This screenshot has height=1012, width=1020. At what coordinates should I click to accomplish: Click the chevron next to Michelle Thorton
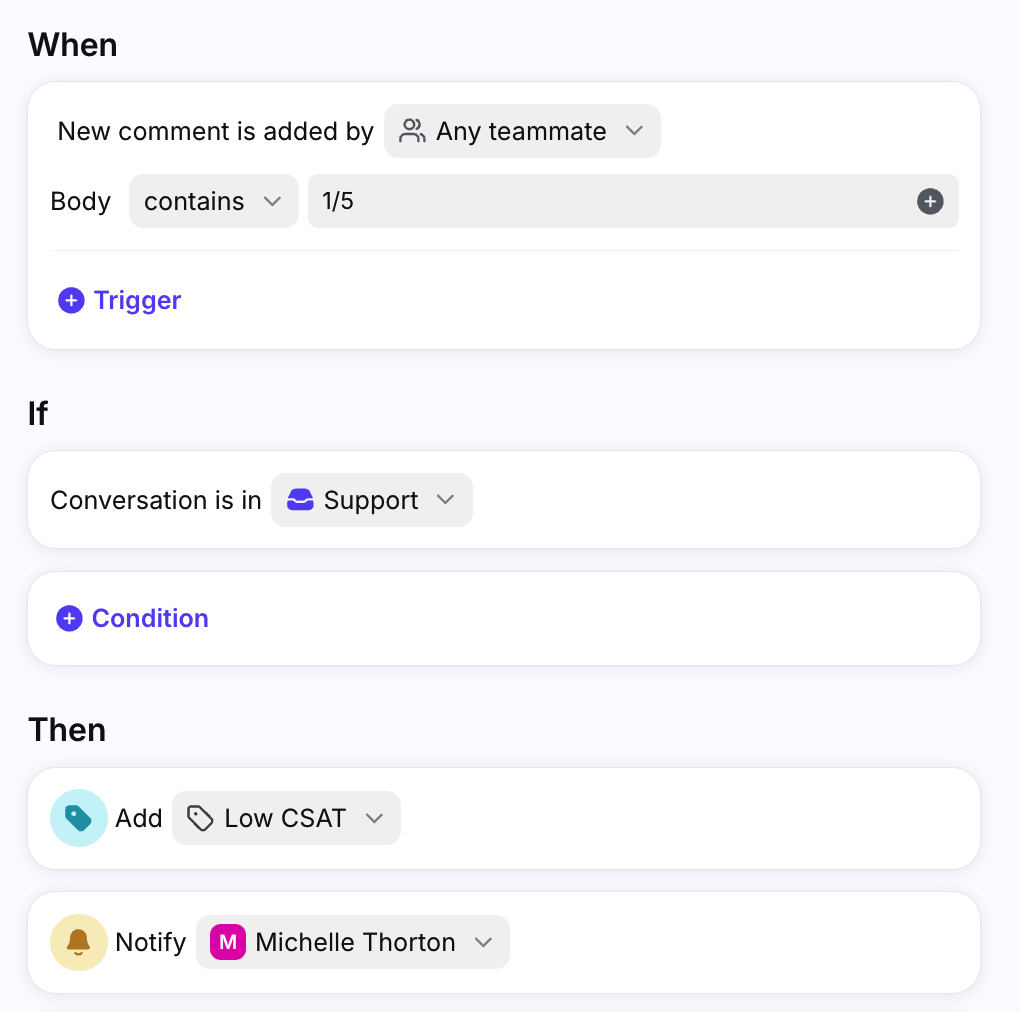click(483, 942)
